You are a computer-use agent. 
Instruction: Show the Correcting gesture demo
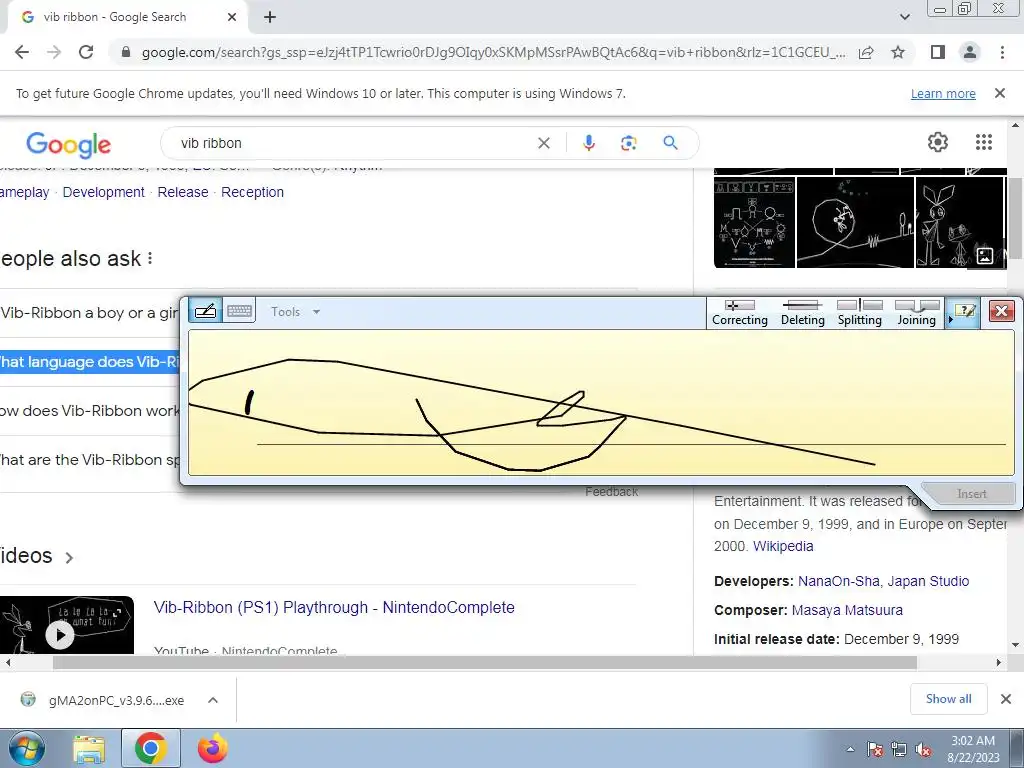tap(739, 313)
